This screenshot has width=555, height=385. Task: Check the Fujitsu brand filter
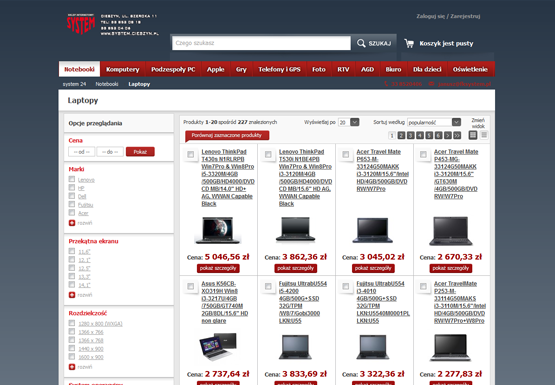(72, 204)
